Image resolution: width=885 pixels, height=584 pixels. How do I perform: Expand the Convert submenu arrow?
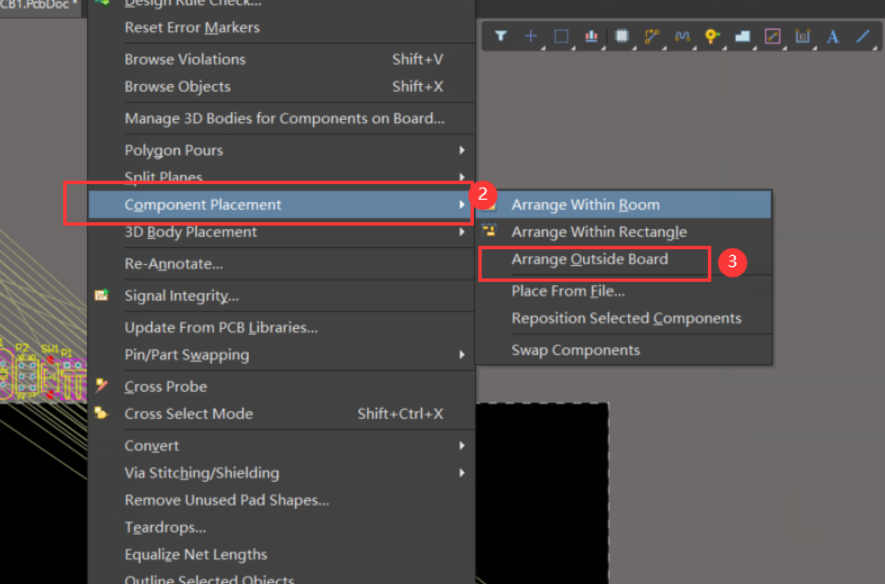[x=462, y=446]
